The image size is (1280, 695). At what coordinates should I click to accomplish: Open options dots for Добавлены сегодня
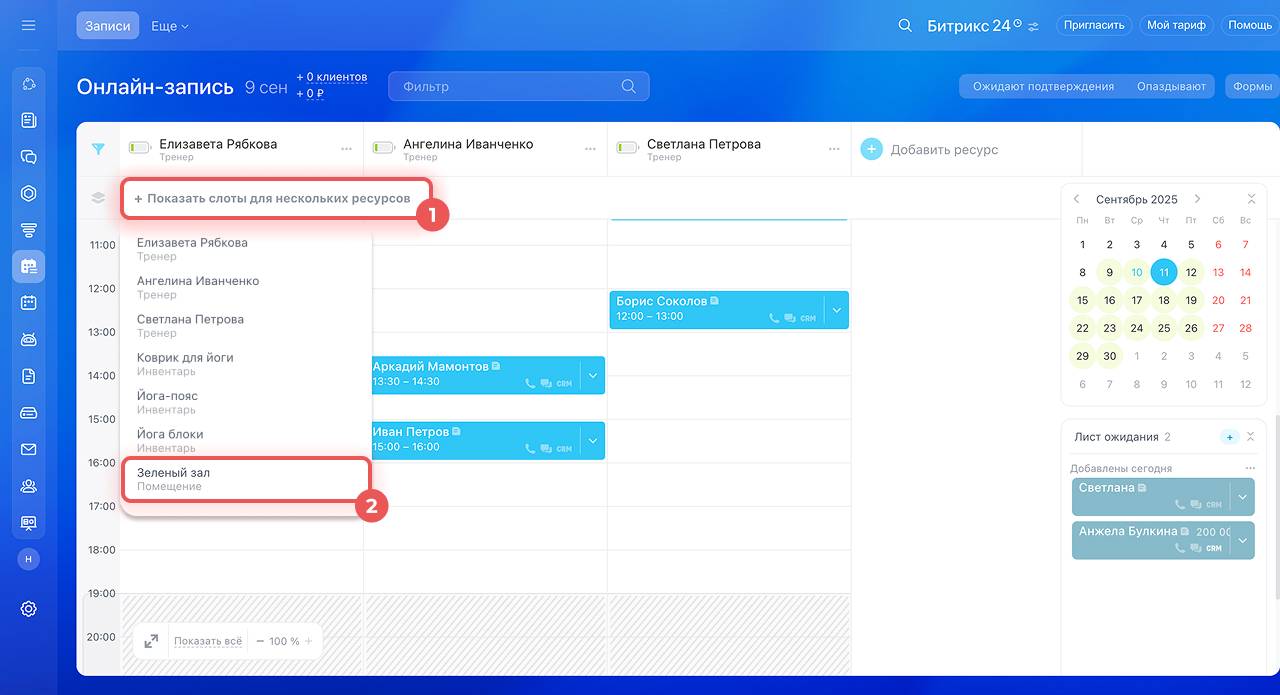point(1250,468)
